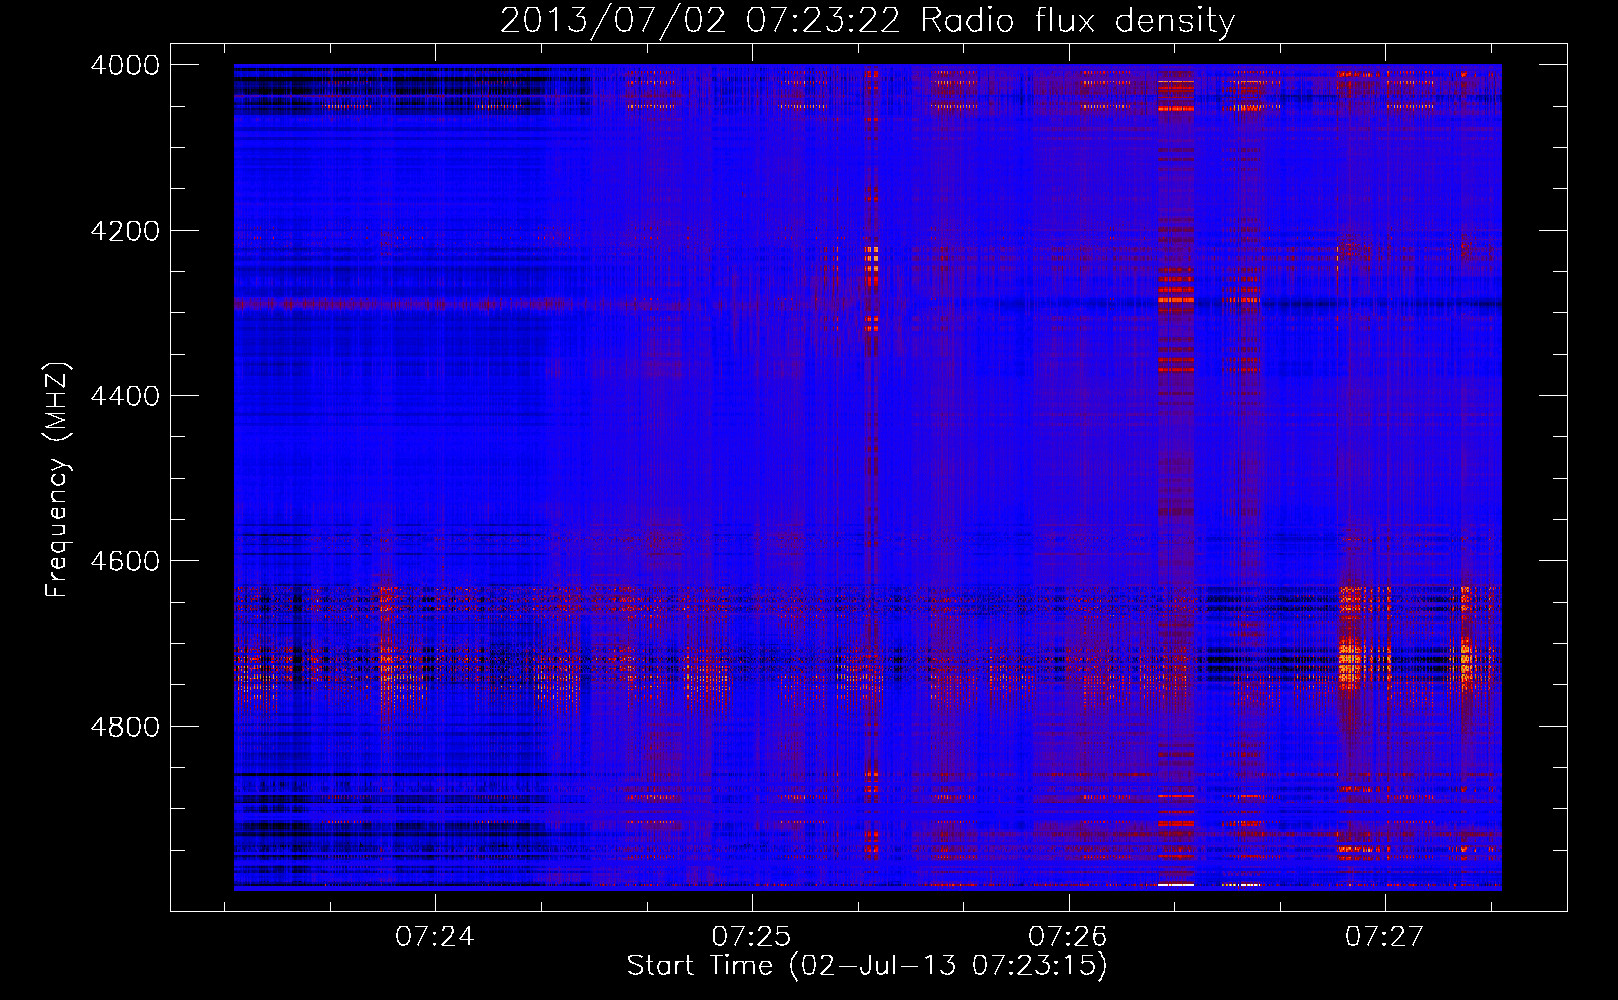
Task: Click the 4800 frequency tick label
Action: [x=125, y=726]
